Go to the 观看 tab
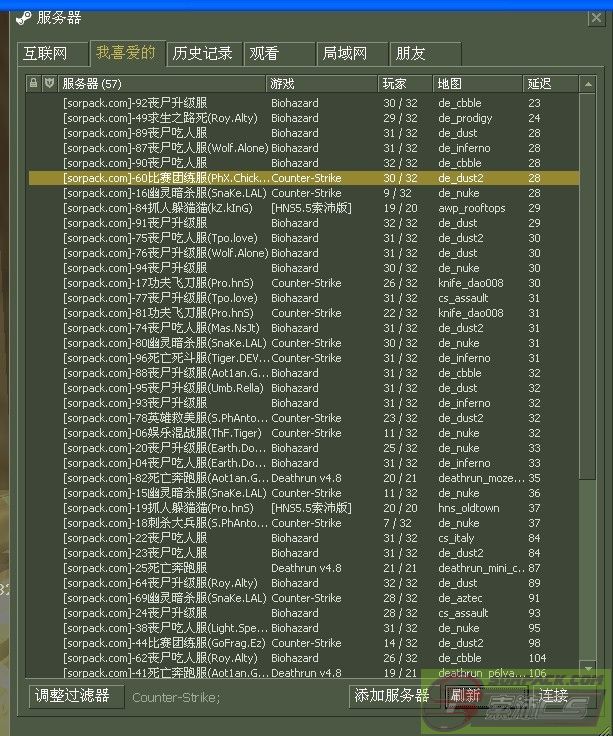This screenshot has width=613, height=736. pyautogui.click(x=264, y=54)
